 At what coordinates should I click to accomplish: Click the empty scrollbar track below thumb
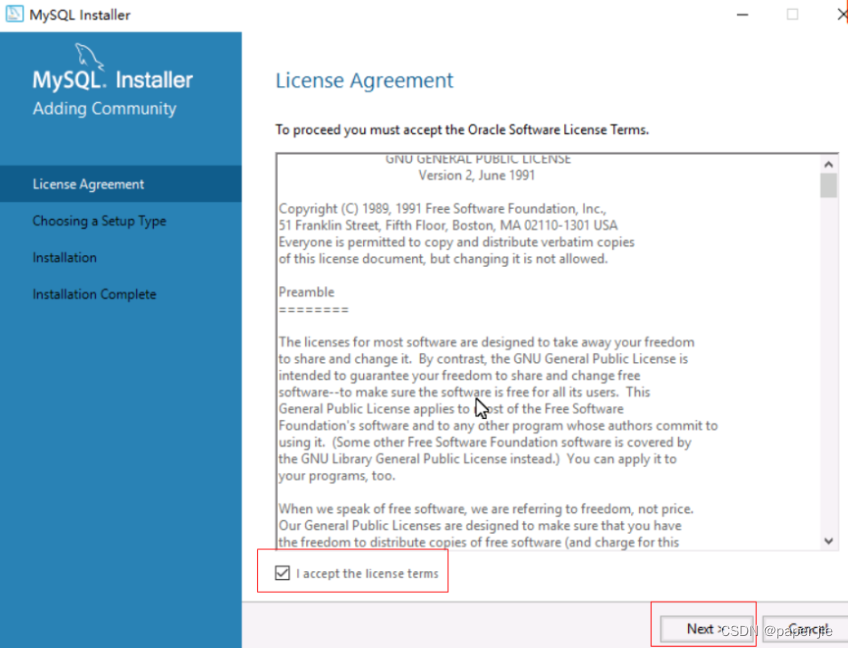click(829, 365)
